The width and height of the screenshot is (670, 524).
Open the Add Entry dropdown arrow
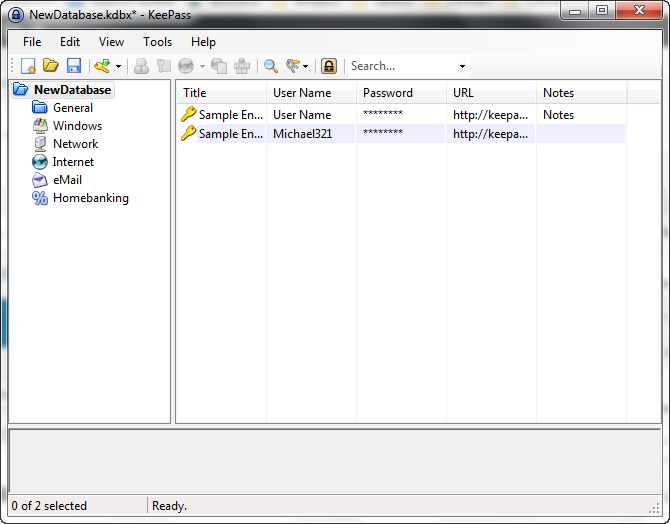click(x=118, y=67)
